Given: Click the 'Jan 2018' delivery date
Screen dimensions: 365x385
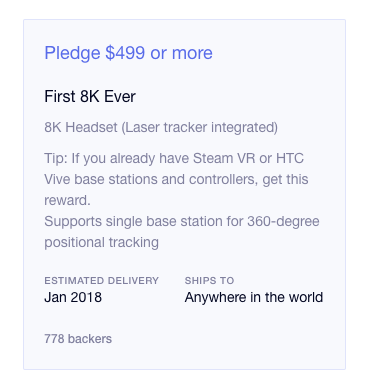Looking at the screenshot, I should click(73, 297).
